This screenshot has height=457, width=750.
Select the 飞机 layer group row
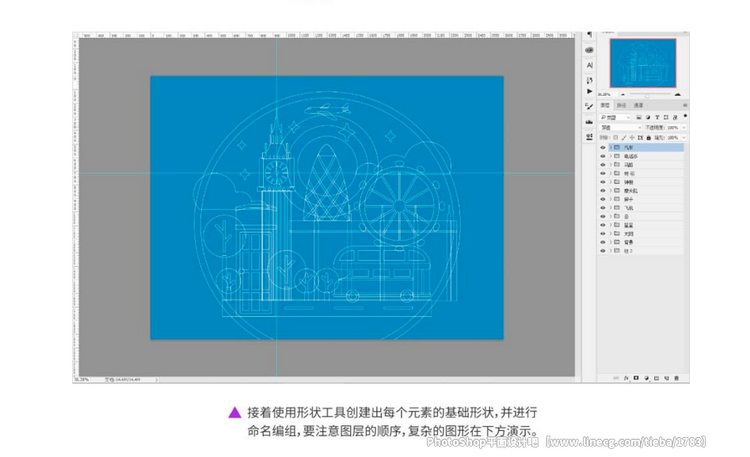tap(646, 208)
